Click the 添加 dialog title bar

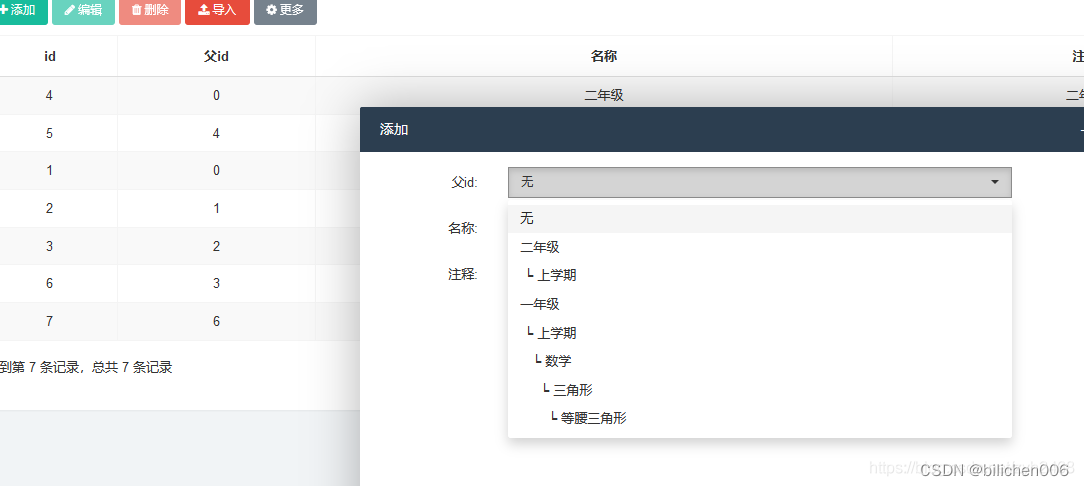click(722, 129)
